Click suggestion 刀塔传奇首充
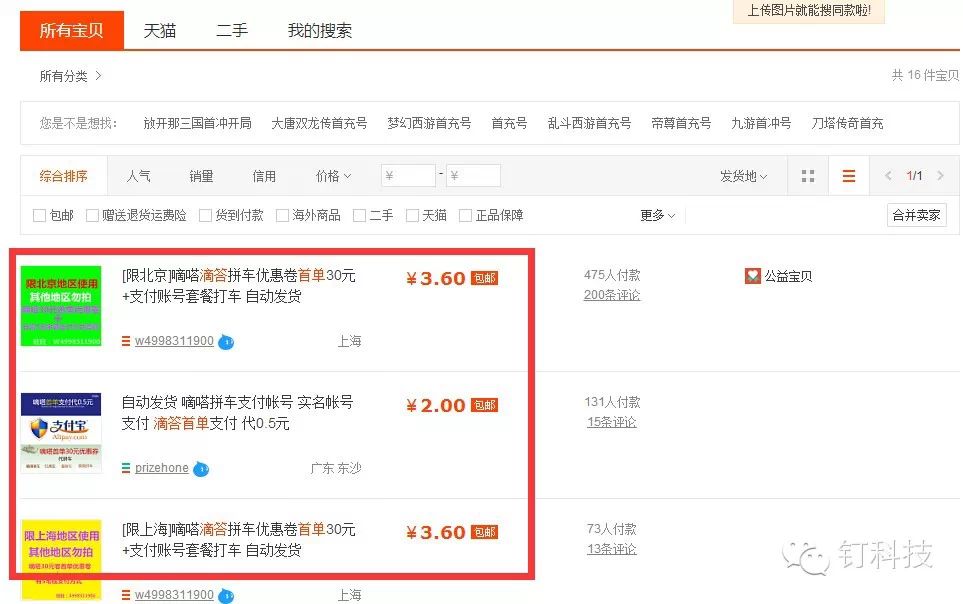Viewport: 963px width, 604px height. tap(848, 124)
